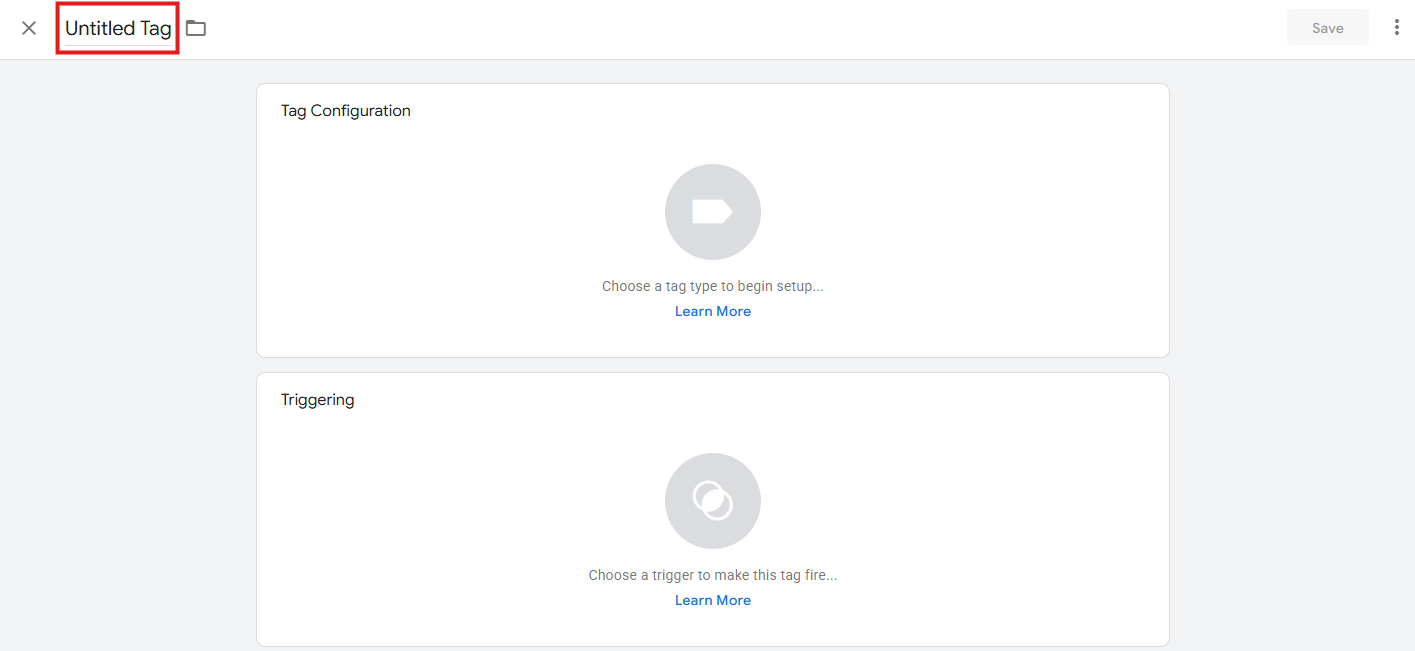This screenshot has width=1415, height=651.
Task: Click 'Choose a trigger to make this tag fire...' text
Action: tap(713, 575)
